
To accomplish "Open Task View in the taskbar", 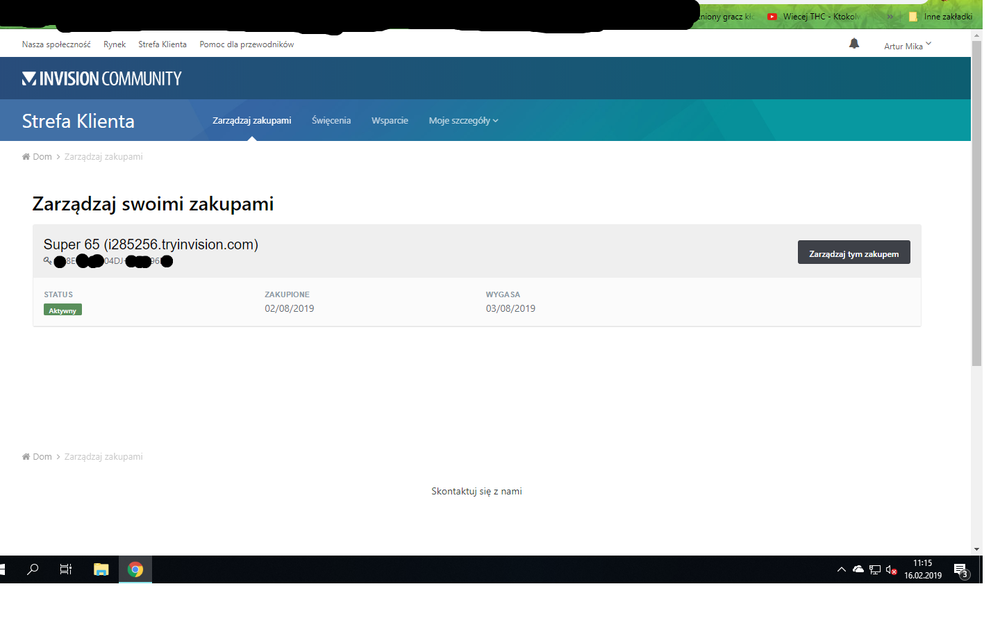I will pyautogui.click(x=66, y=569).
